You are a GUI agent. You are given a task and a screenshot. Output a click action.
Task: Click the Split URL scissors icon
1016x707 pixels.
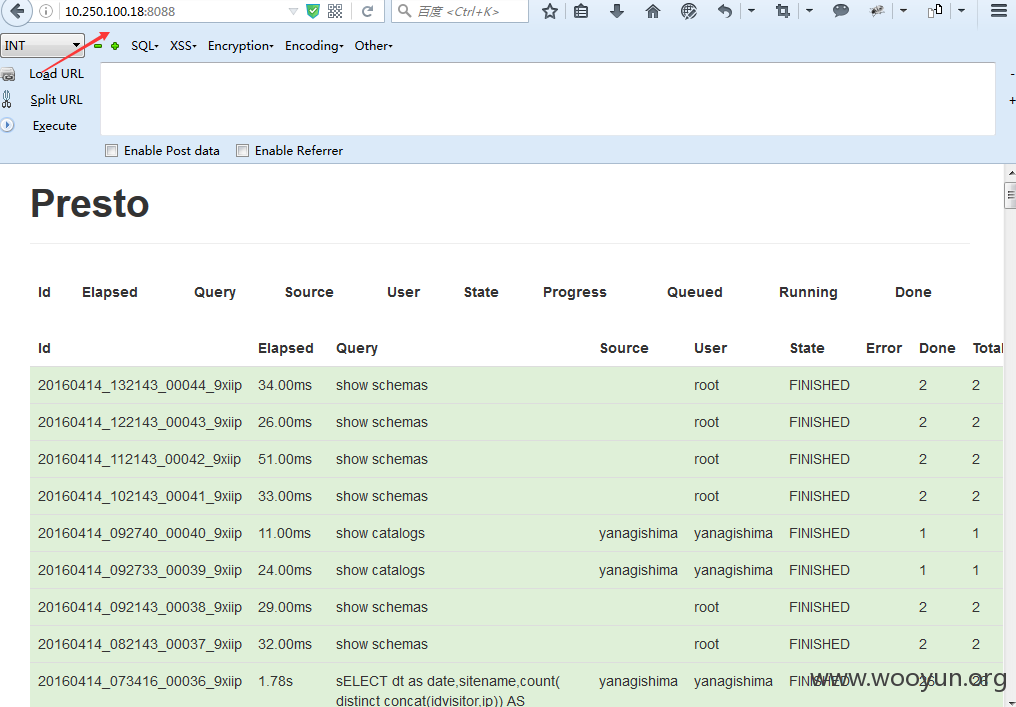6,100
